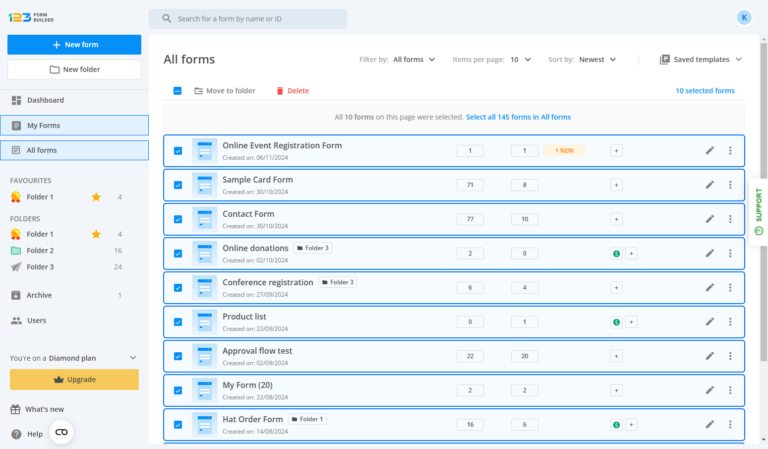Screen dimensions: 768x449
Task: Select All forms in the sidebar
Action: 74,150
